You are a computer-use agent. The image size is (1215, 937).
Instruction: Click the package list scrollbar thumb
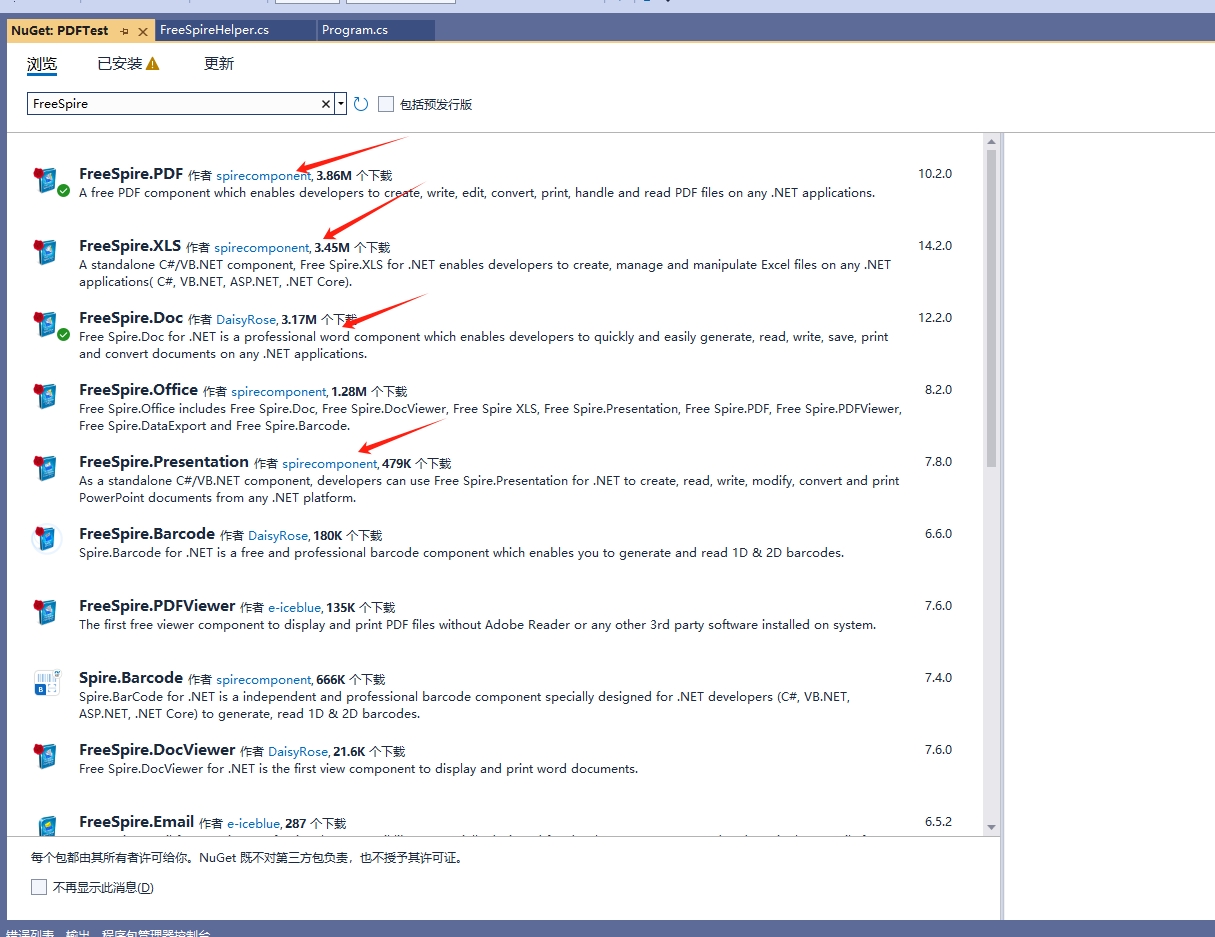click(991, 308)
